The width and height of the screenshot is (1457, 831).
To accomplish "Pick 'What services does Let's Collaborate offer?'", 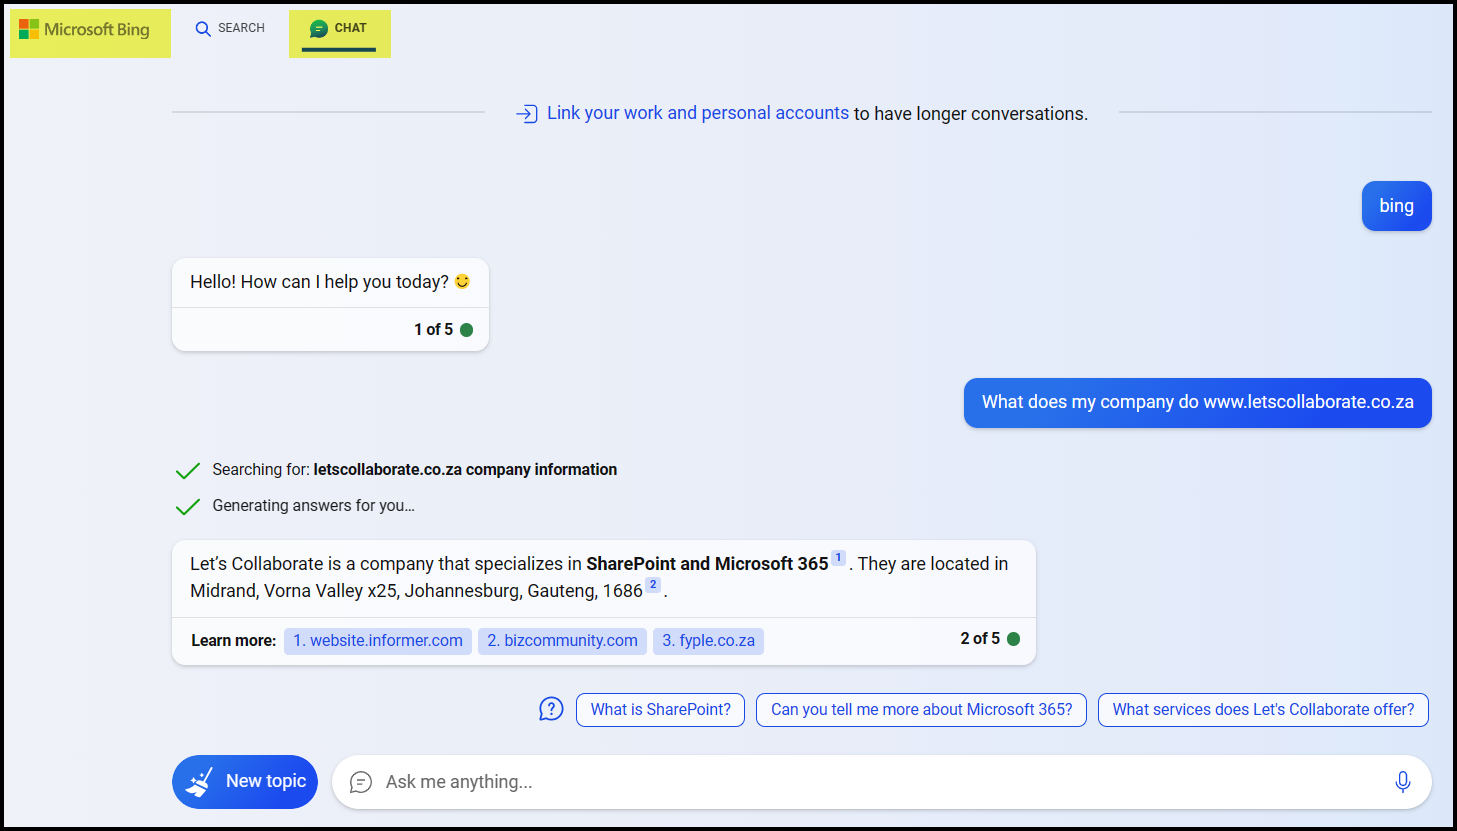I will (1262, 710).
